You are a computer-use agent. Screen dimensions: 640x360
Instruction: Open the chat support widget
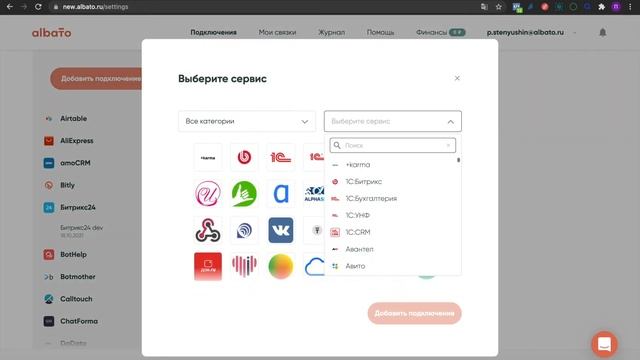tap(604, 344)
